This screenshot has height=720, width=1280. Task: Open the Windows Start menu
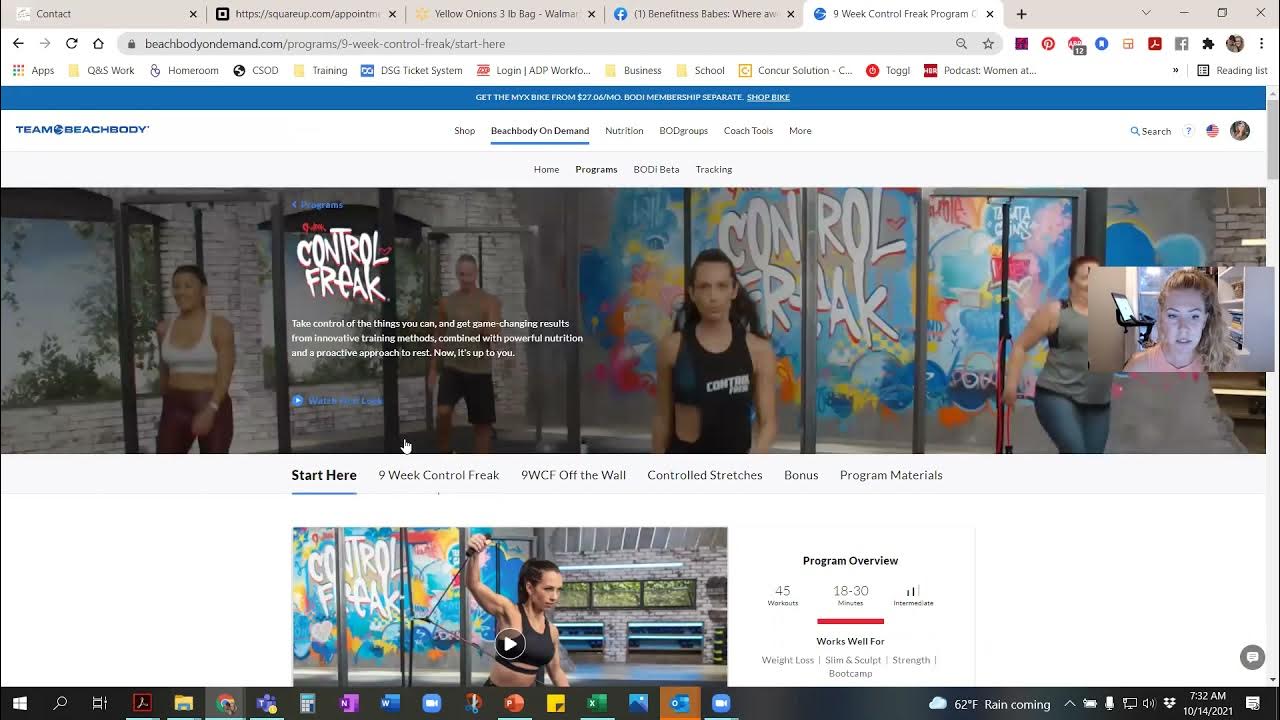coord(19,703)
